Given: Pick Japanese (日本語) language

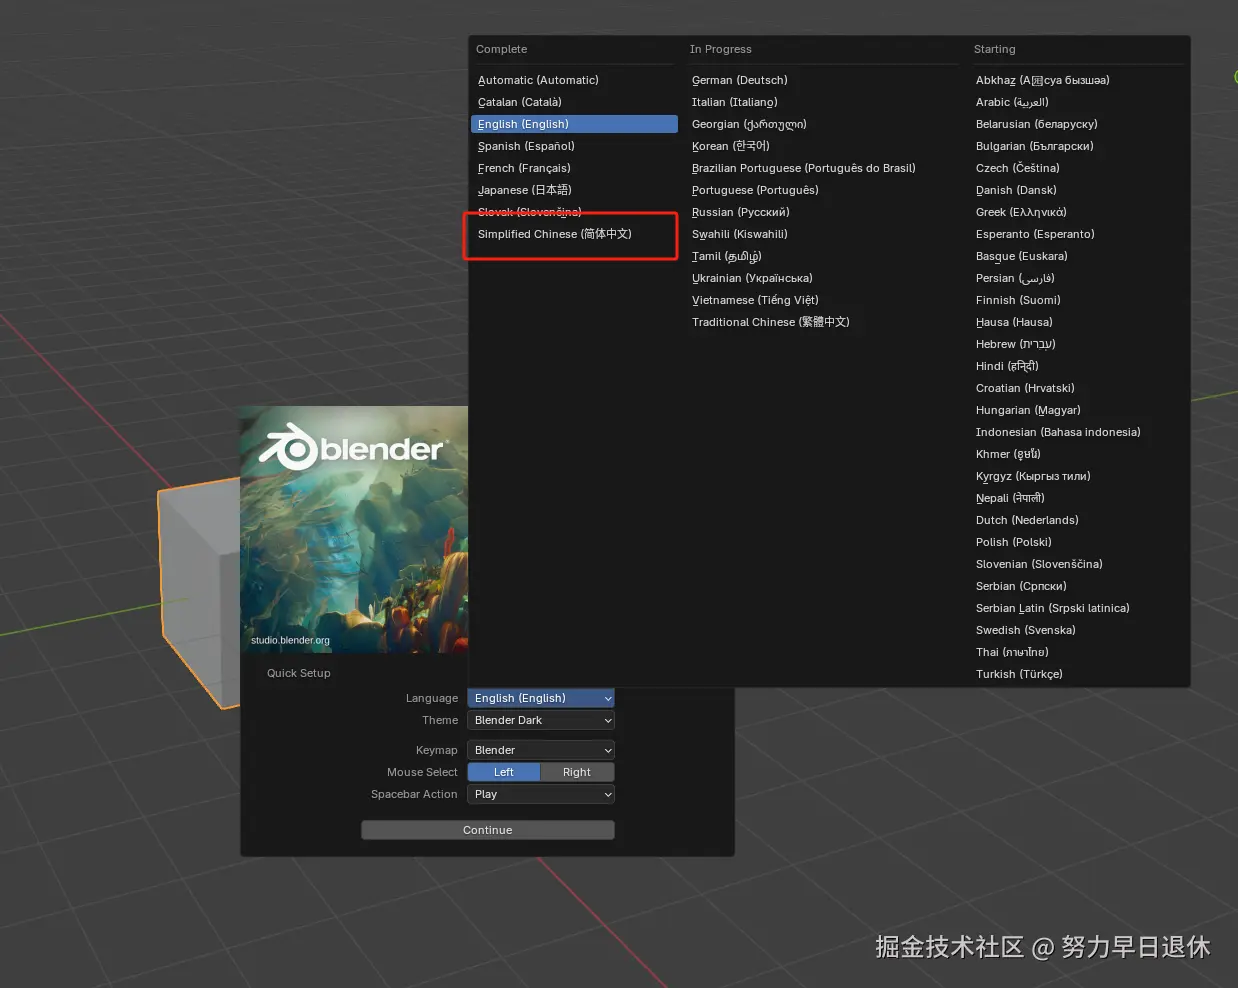Looking at the screenshot, I should click(x=574, y=190).
